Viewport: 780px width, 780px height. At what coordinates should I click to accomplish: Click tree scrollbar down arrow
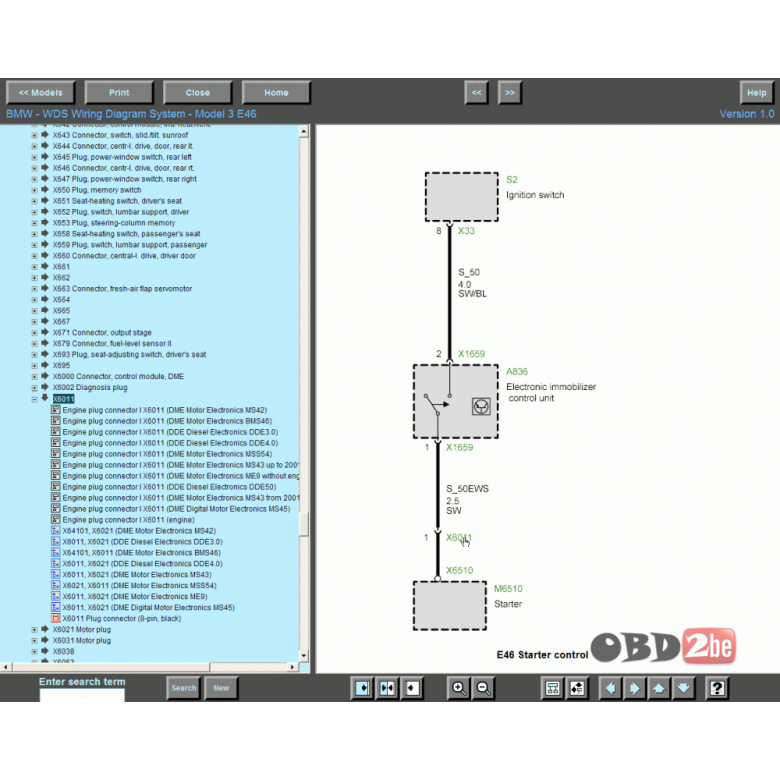pos(304,656)
